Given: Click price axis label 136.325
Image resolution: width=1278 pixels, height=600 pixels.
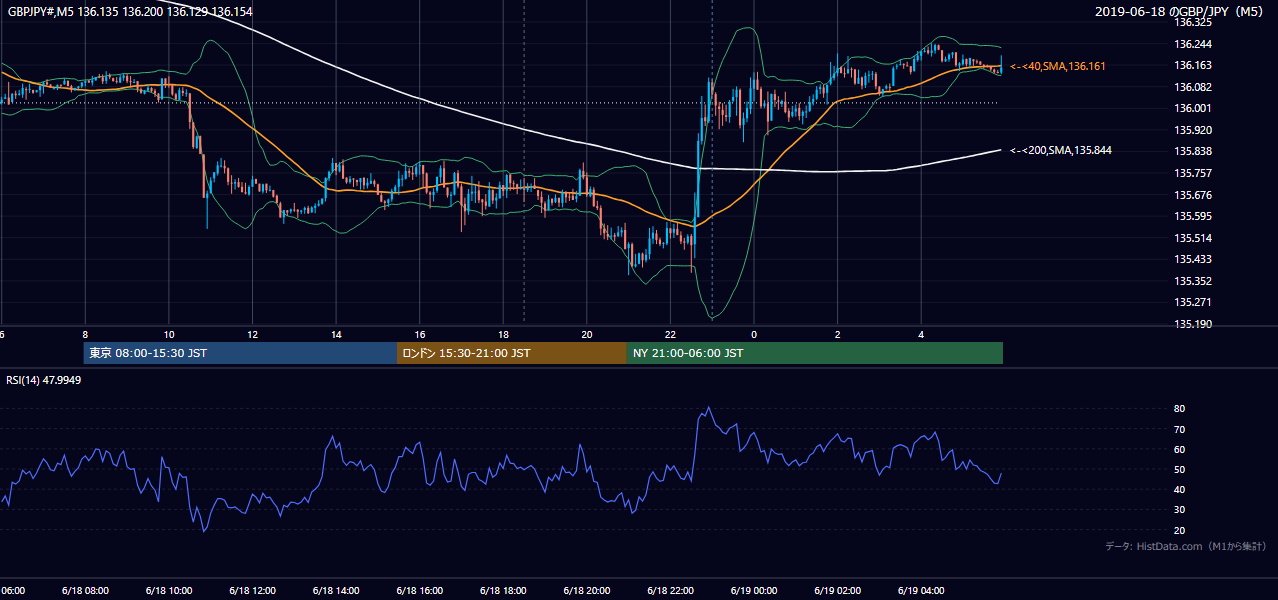Looking at the screenshot, I should pos(1193,22).
